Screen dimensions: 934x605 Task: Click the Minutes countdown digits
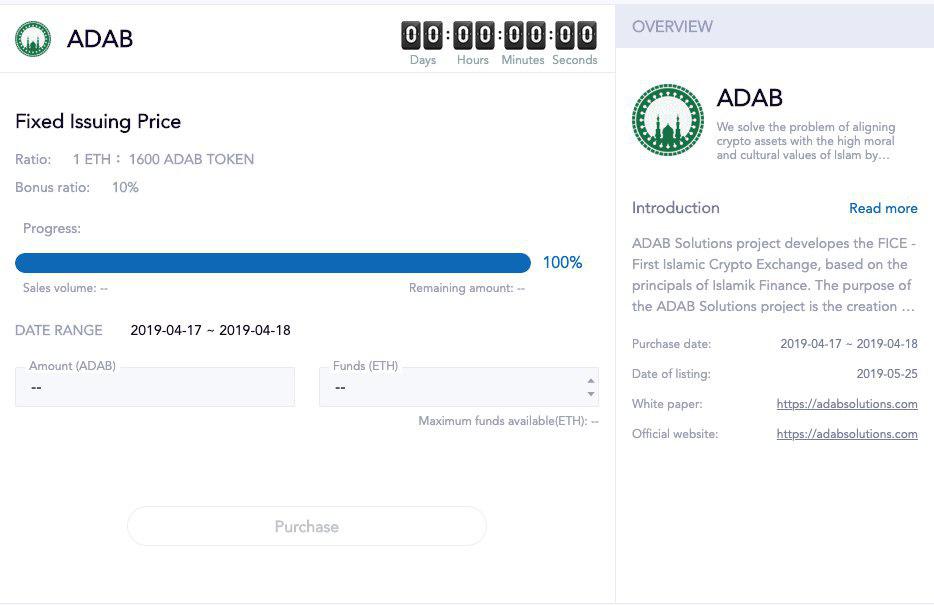point(525,35)
